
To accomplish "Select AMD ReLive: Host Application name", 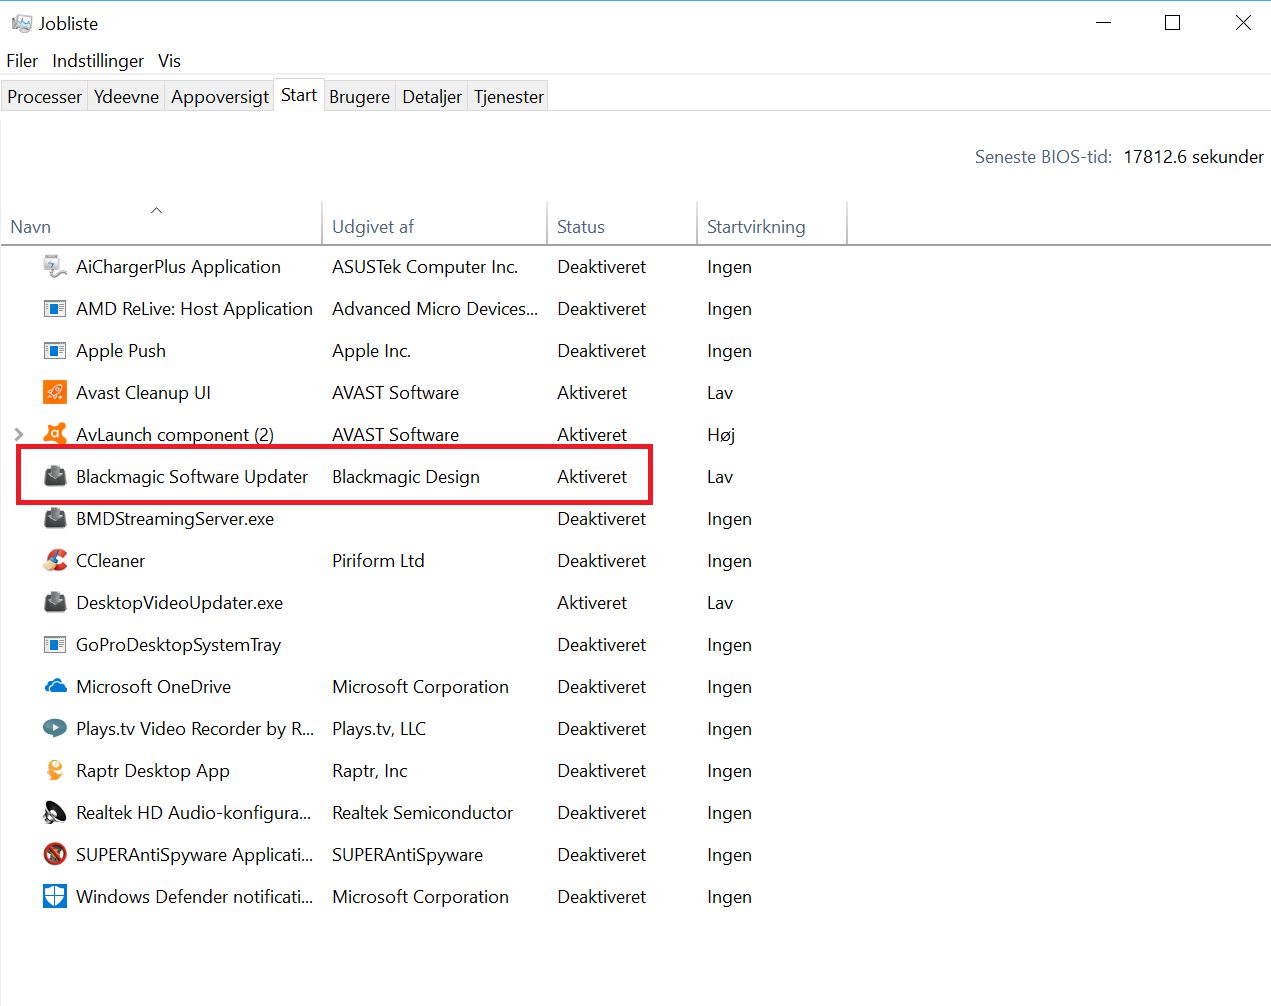I will (194, 309).
